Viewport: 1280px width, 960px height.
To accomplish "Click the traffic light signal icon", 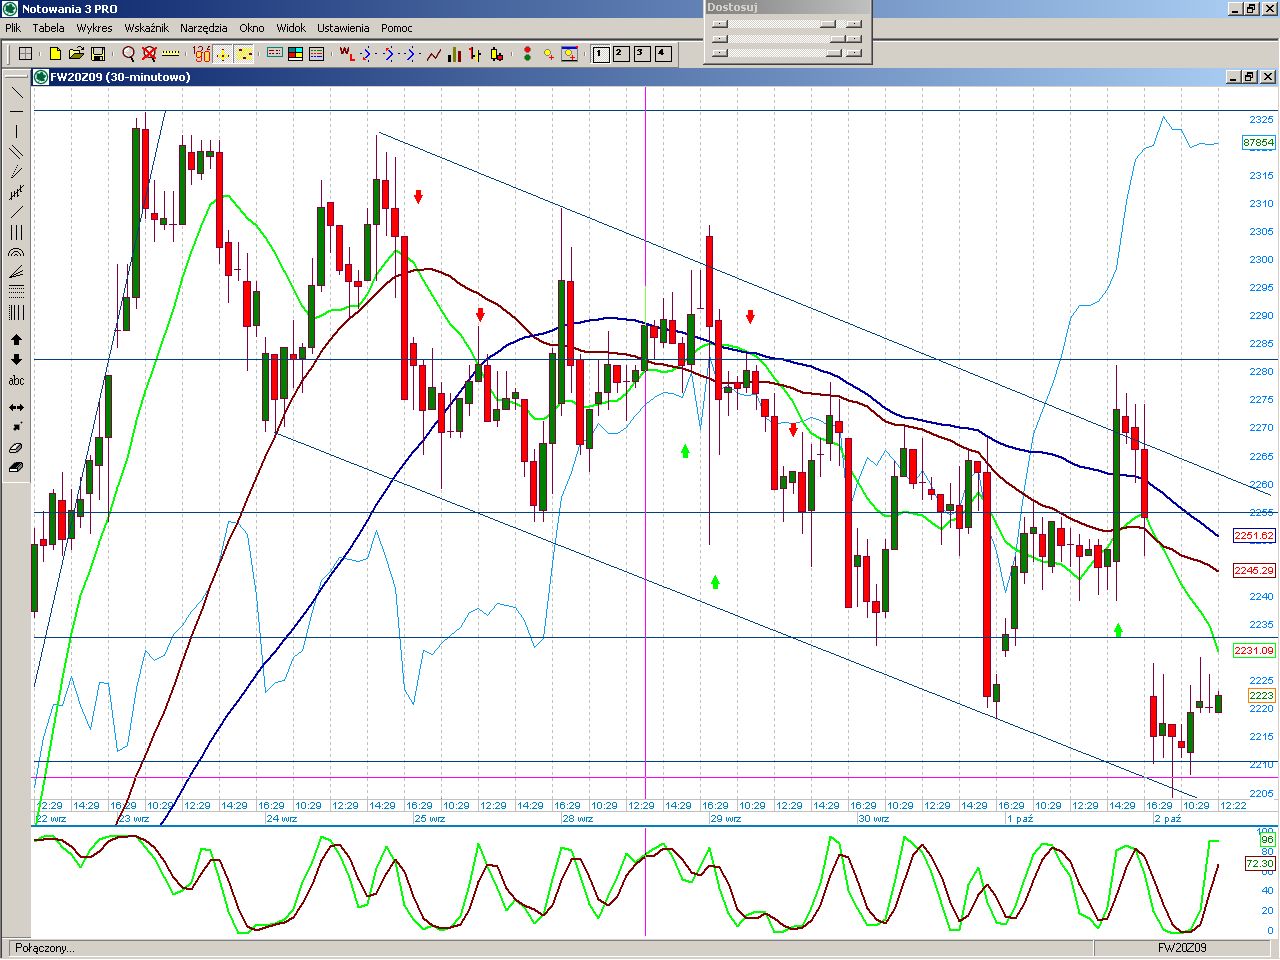I will [x=527, y=54].
